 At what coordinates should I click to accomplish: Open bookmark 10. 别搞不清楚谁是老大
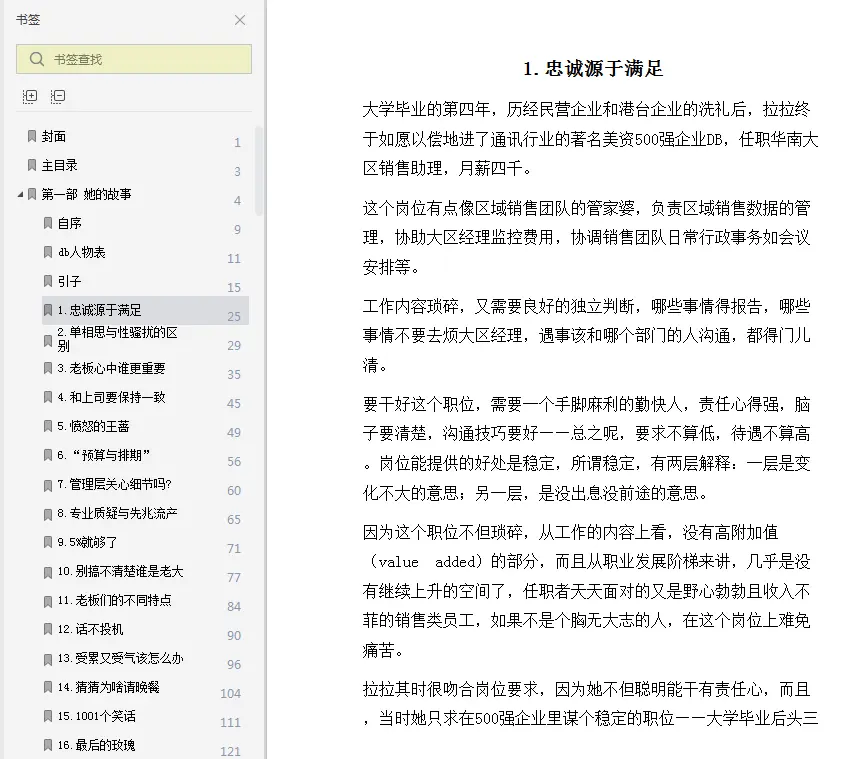point(120,572)
